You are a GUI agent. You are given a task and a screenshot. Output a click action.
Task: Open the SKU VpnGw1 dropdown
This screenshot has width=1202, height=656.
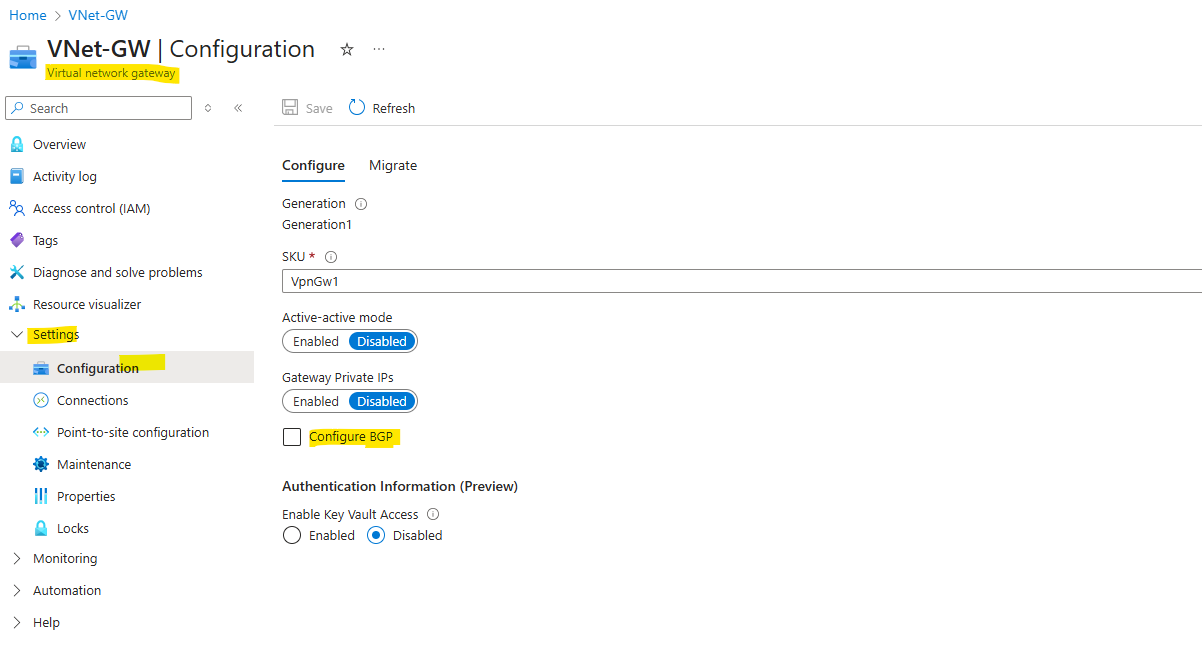(x=742, y=281)
